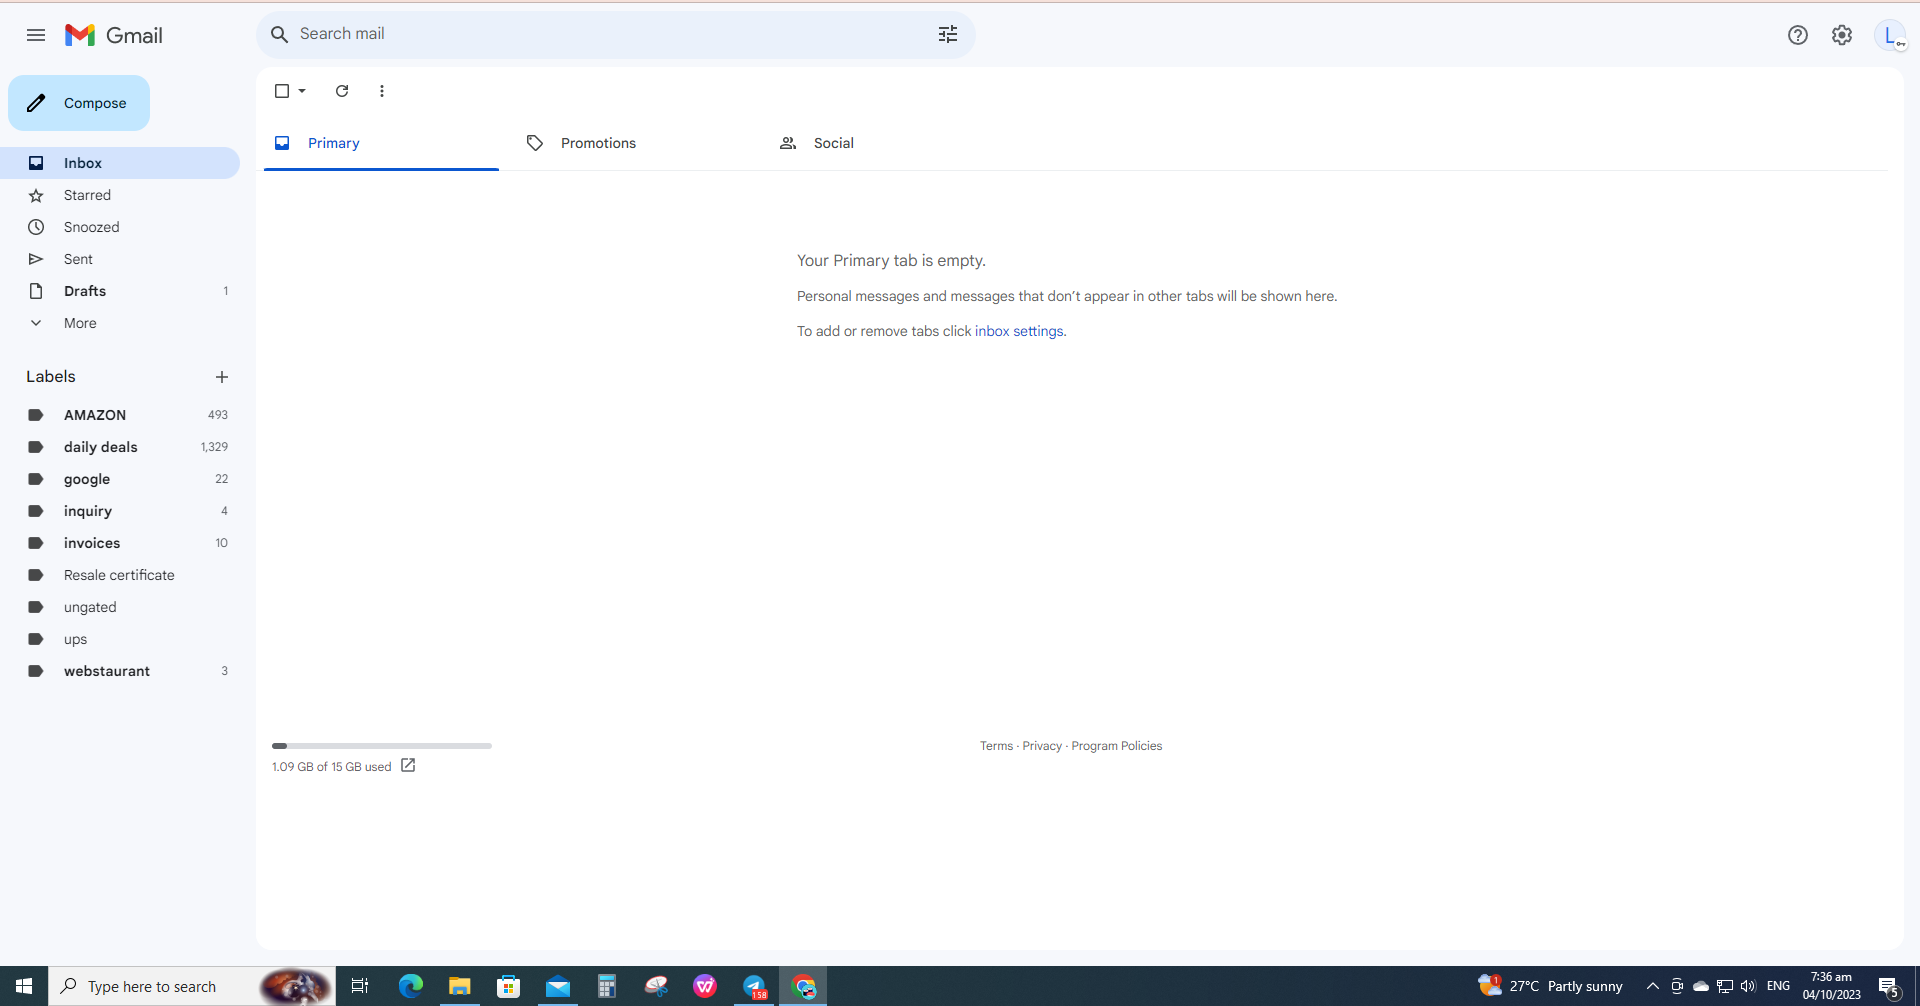Switch to the Promotions tab
The image size is (1920, 1006).
634,143
